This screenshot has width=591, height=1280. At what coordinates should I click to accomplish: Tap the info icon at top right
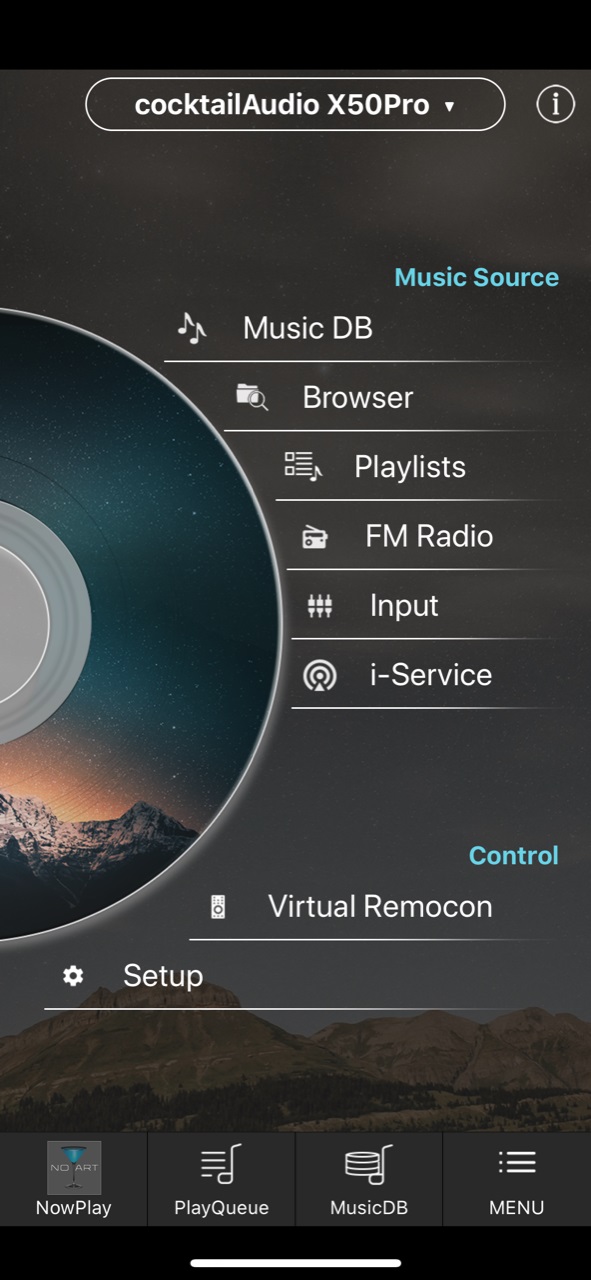click(x=555, y=104)
